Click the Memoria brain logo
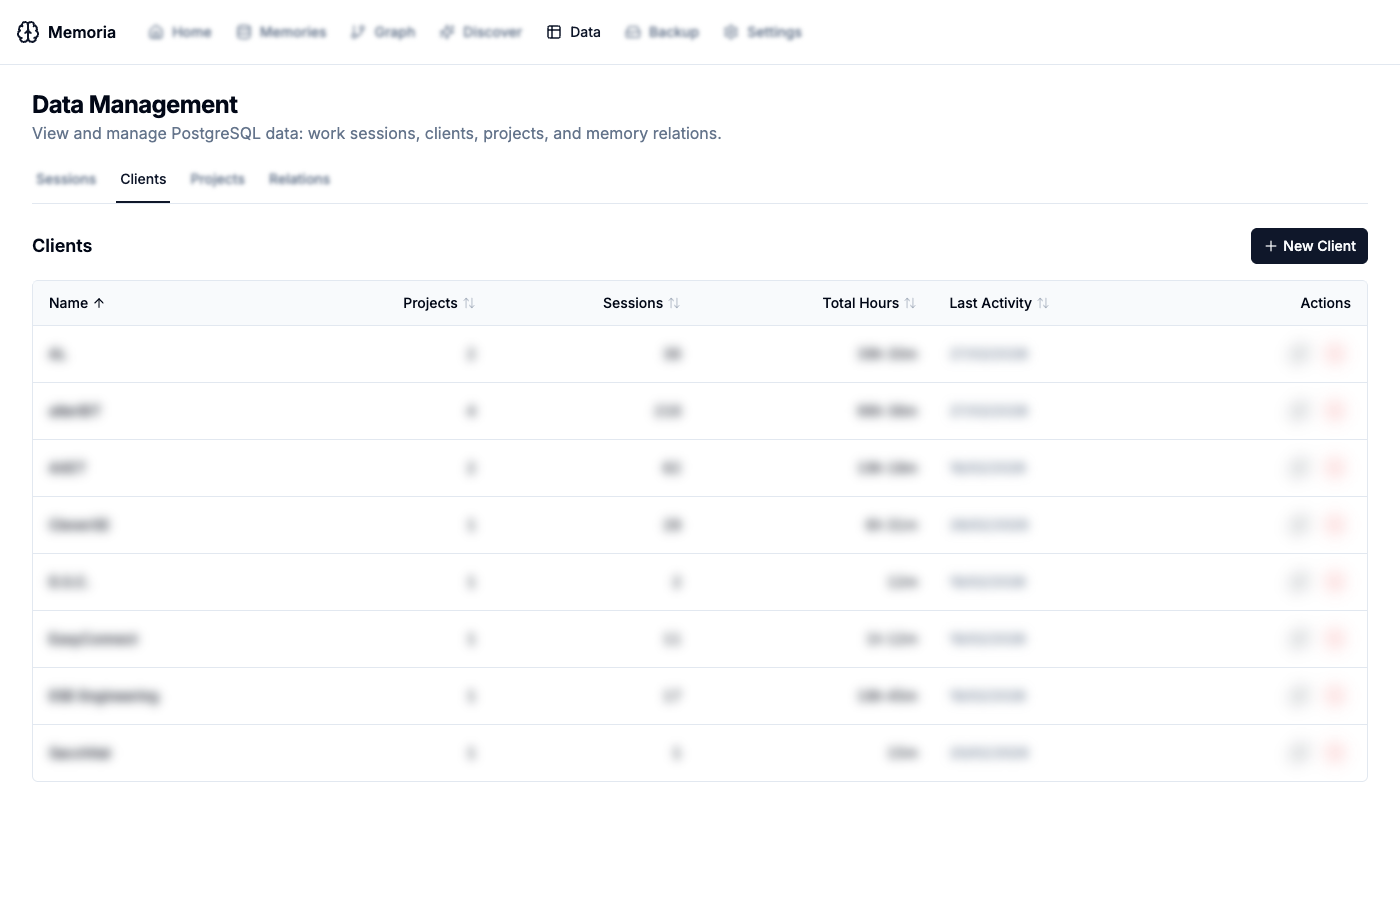 (x=28, y=32)
